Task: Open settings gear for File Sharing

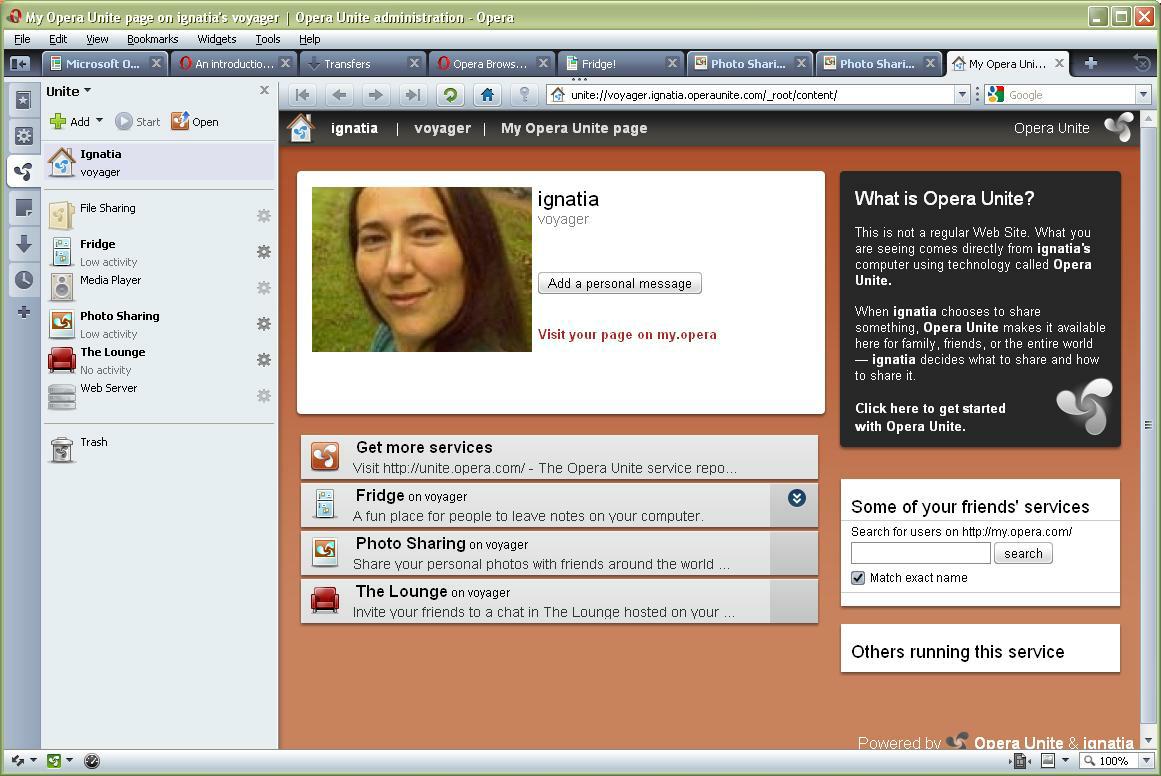Action: [x=264, y=215]
